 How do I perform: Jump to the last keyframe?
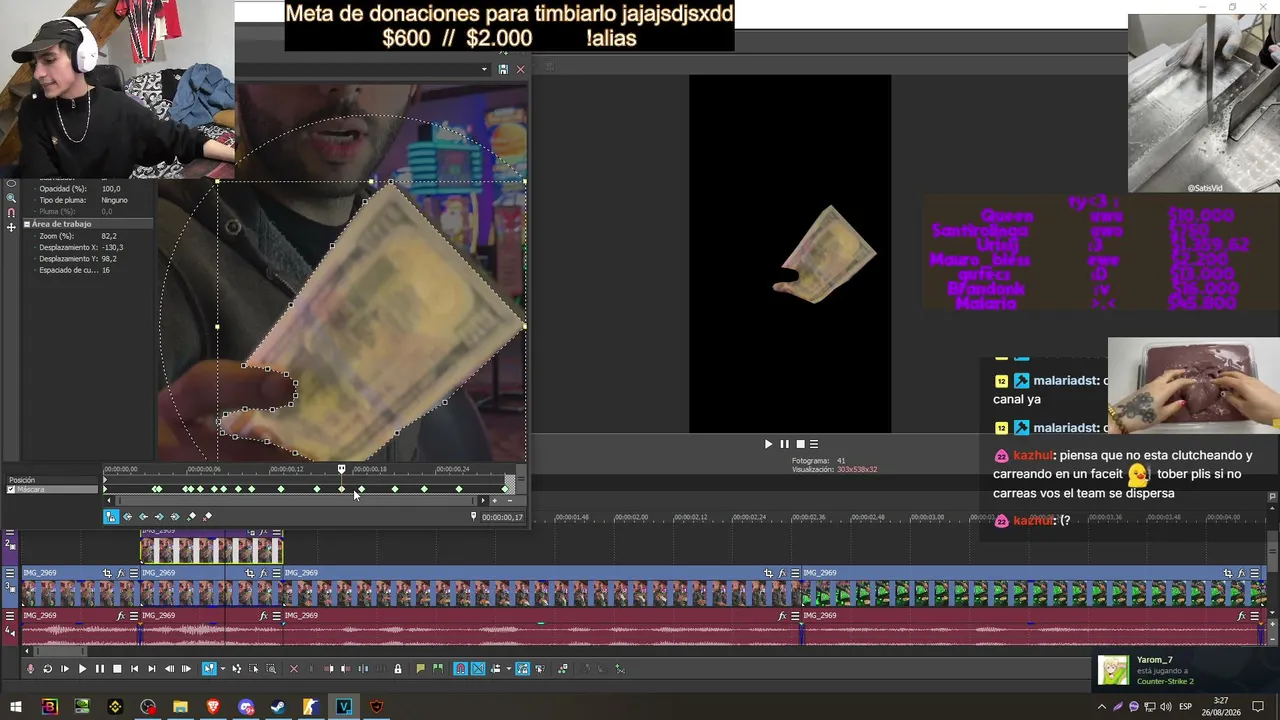point(175,517)
